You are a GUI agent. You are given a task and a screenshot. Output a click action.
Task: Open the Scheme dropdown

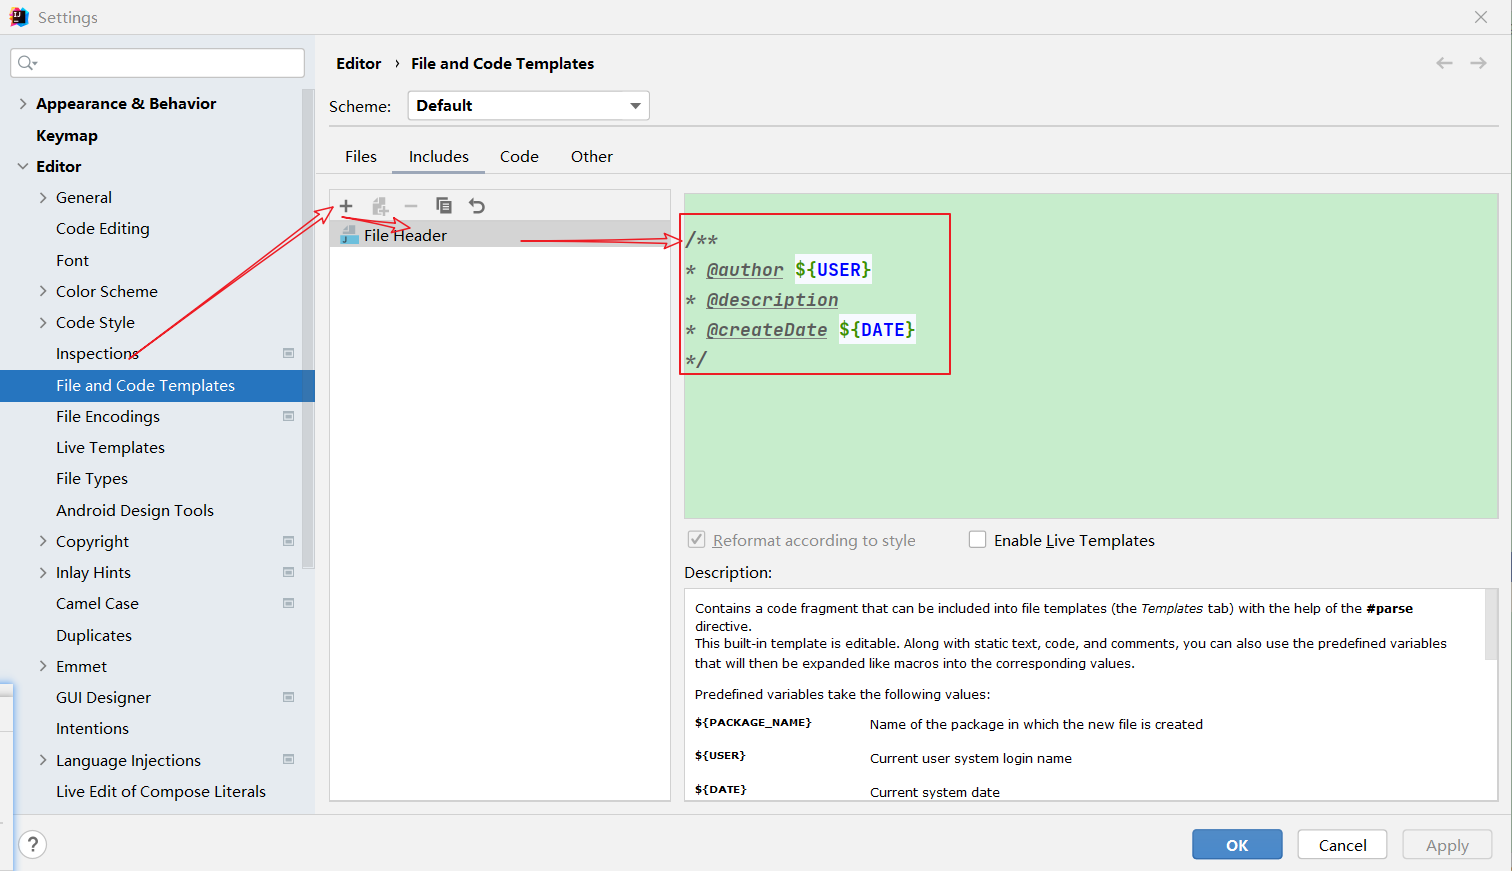(528, 106)
